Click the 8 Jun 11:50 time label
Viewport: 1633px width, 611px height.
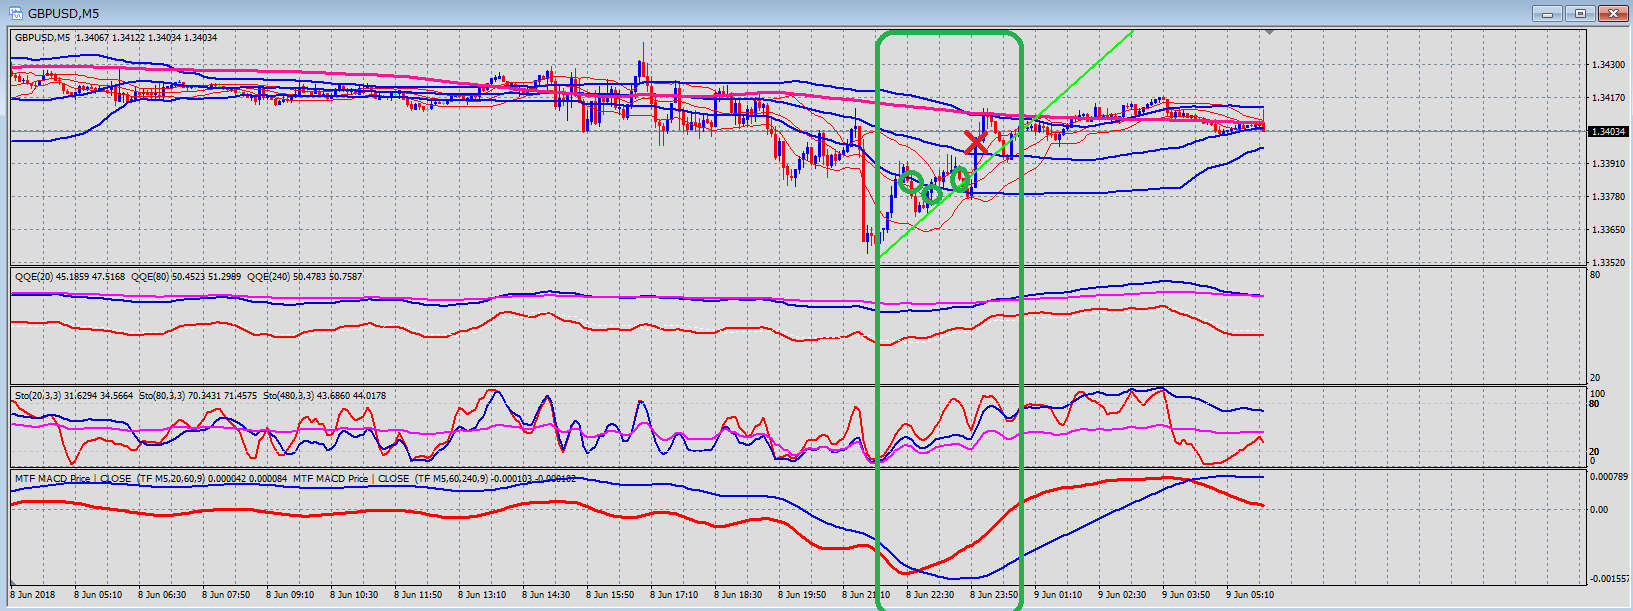[417, 595]
